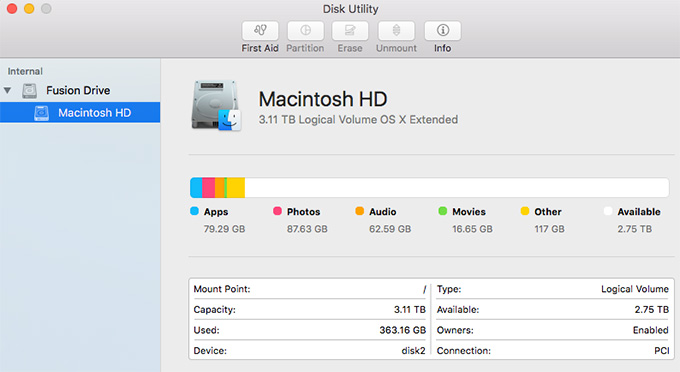Screen dimensions: 680x372
Task: Collapse the Fusion Drive disclosure triangle
Action: click(x=7, y=91)
